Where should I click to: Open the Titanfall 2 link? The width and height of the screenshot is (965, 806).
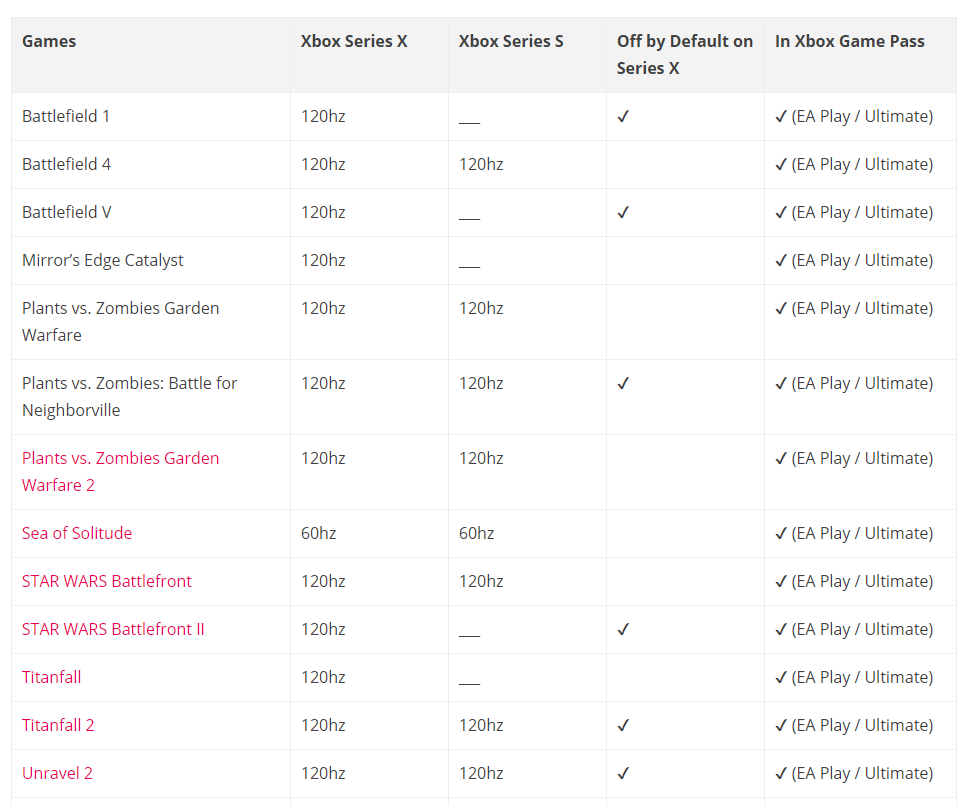coord(58,725)
